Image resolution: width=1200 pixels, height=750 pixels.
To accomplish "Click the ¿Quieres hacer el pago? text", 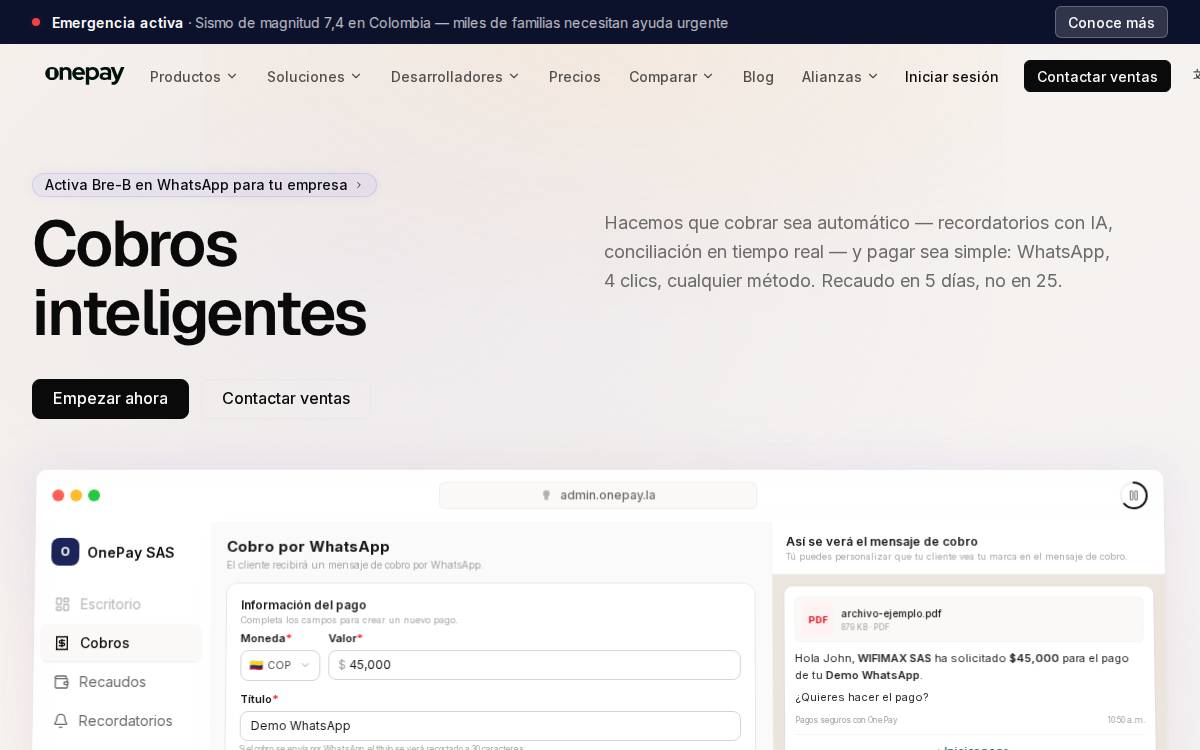I will pos(861,697).
